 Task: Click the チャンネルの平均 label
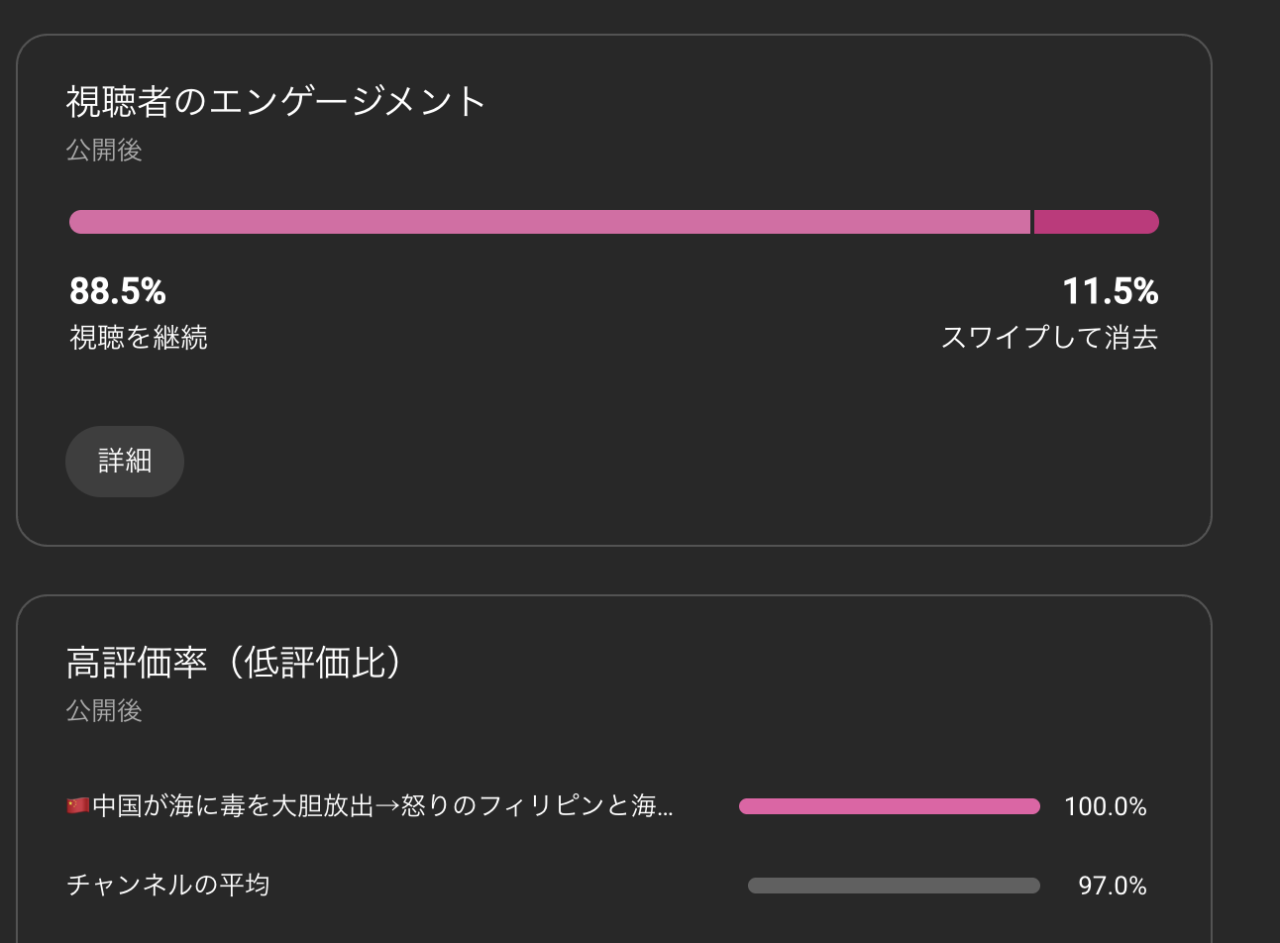point(167,885)
